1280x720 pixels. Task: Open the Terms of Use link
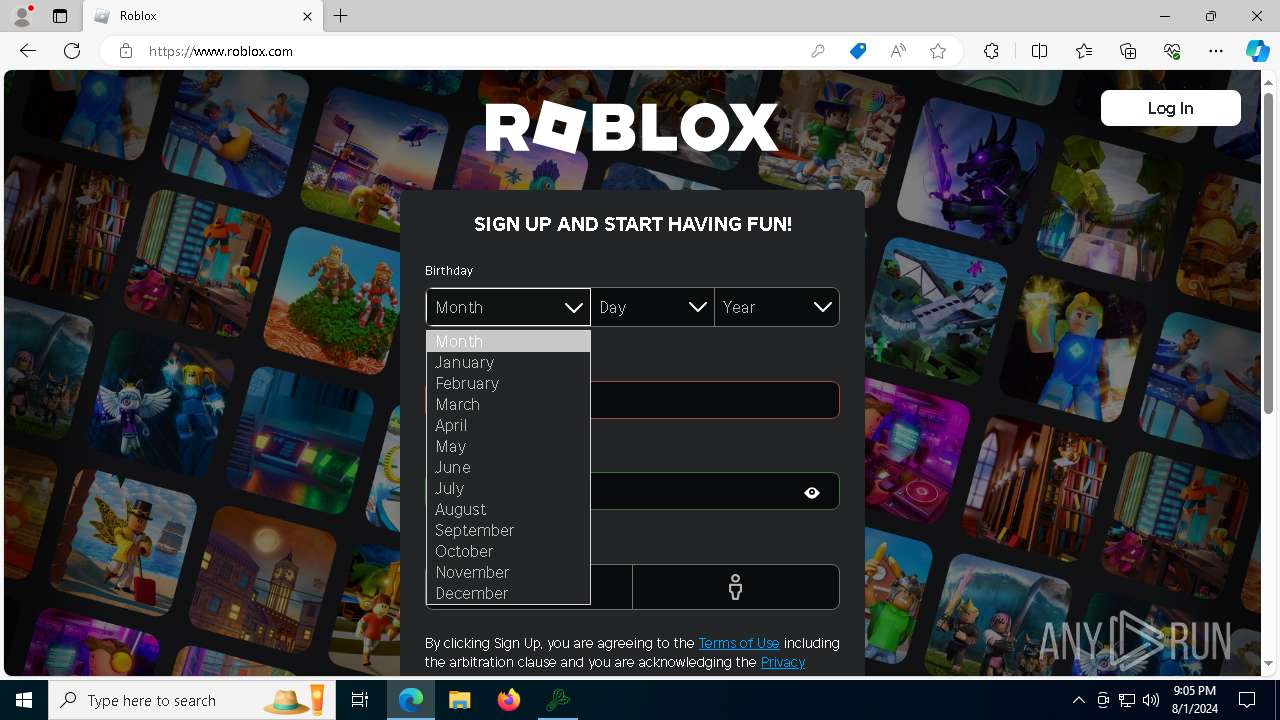pos(739,643)
